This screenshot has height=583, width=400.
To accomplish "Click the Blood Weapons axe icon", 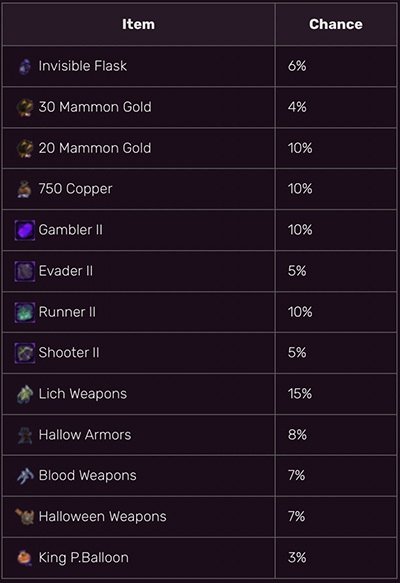I will click(x=25, y=476).
